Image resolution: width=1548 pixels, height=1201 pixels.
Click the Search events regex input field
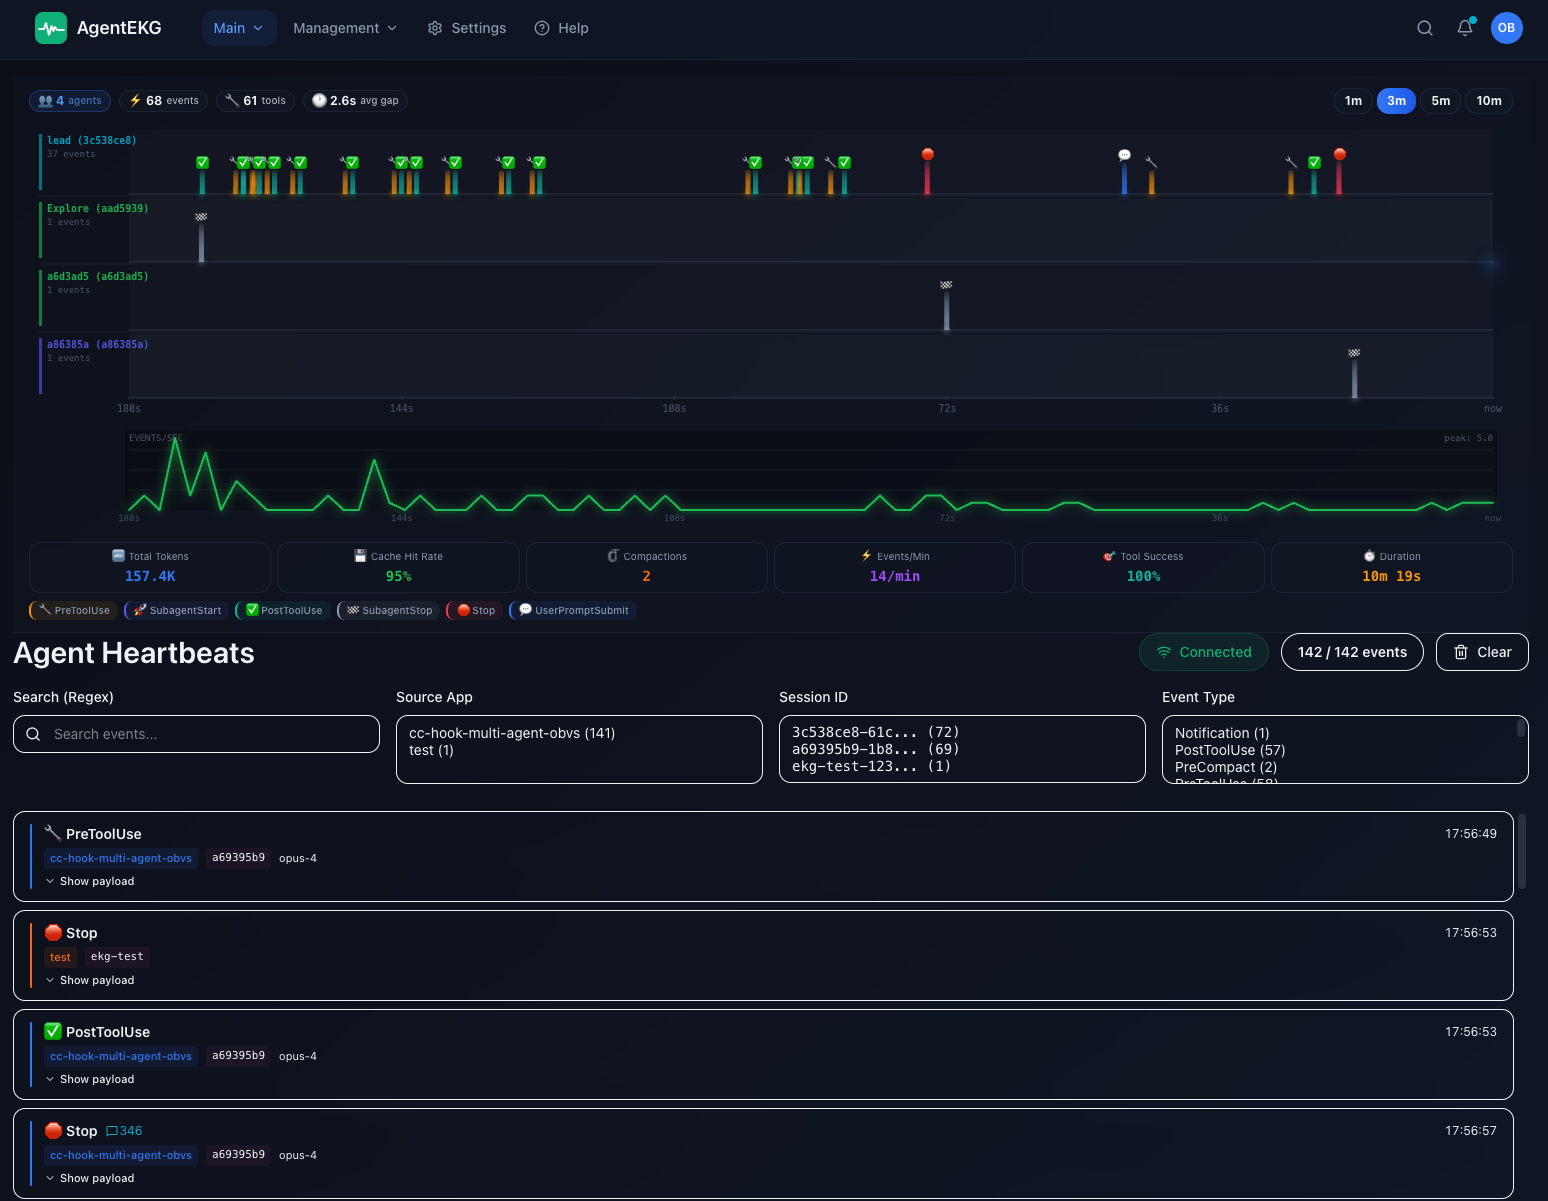point(196,734)
